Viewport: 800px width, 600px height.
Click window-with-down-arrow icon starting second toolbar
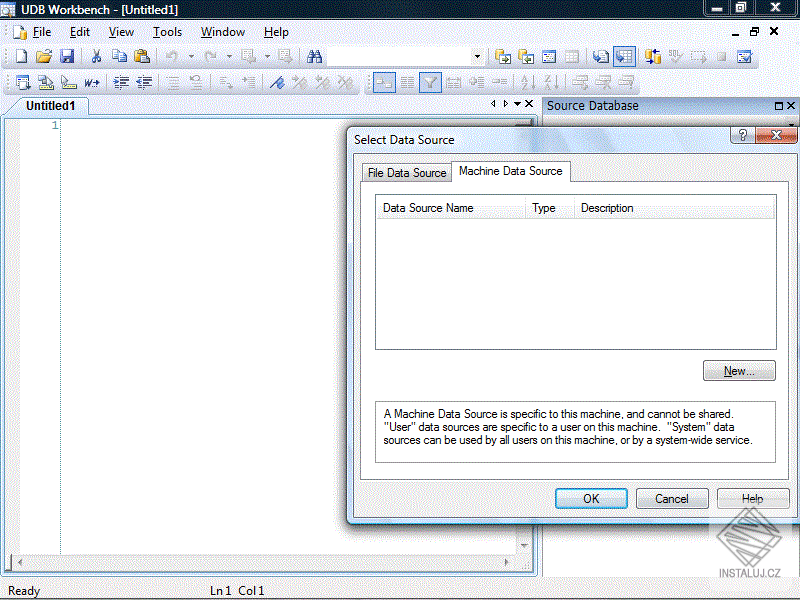23,82
